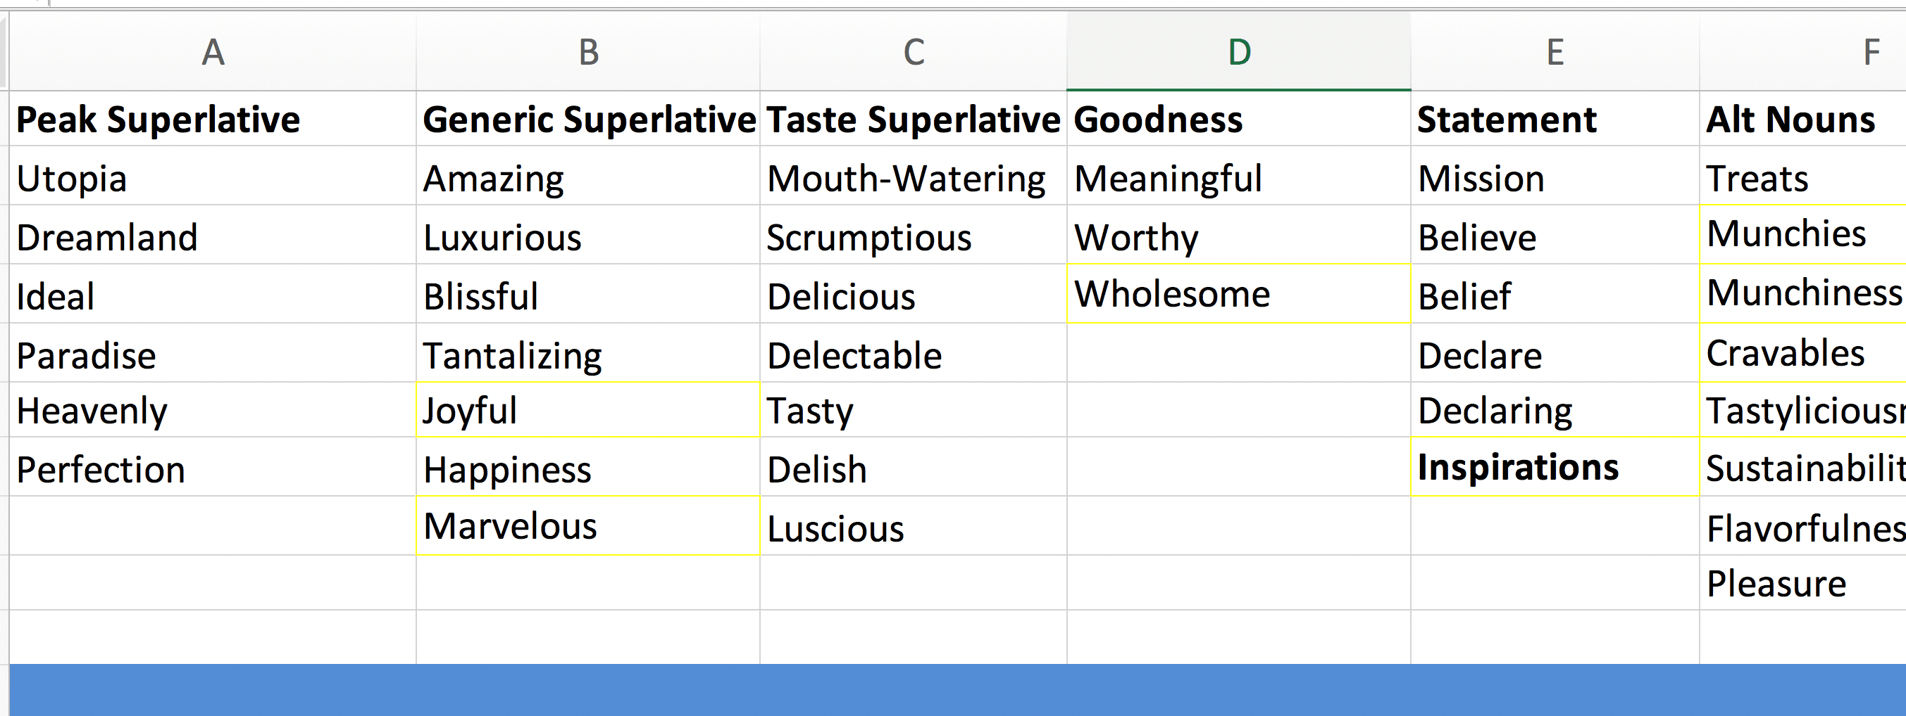Select column B header
Image resolution: width=1906 pixels, height=716 pixels.
pos(588,51)
